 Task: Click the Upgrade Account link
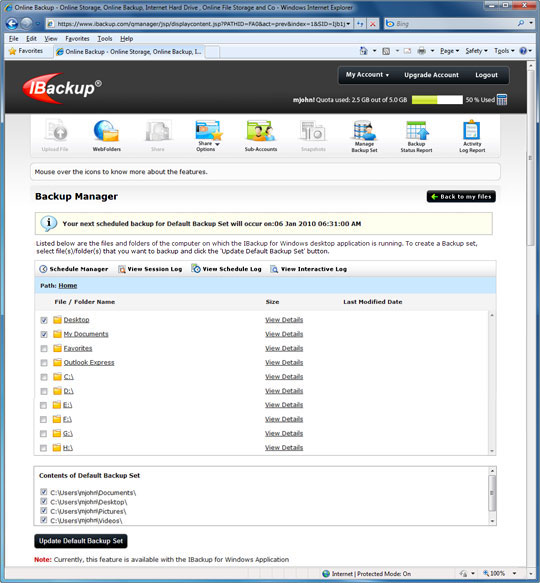pos(431,75)
